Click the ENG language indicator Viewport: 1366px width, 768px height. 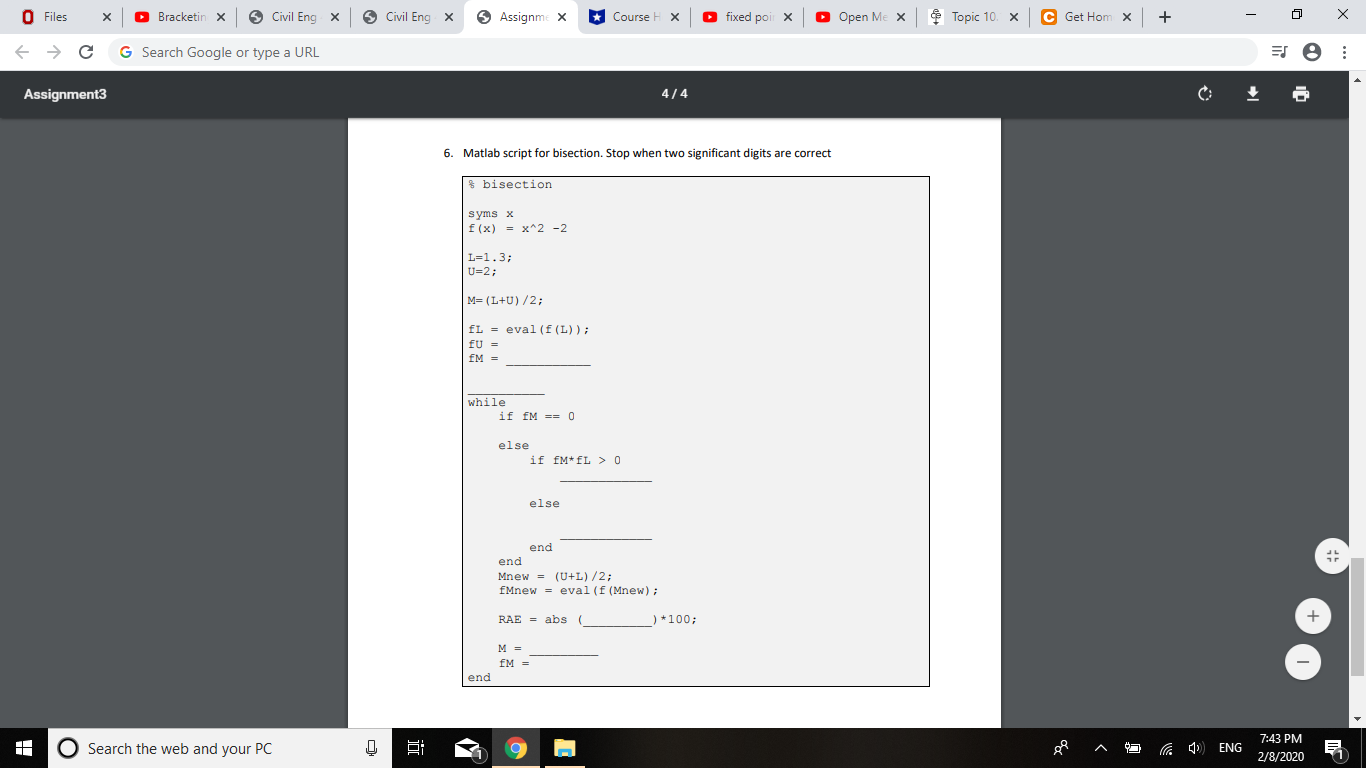click(x=1229, y=747)
